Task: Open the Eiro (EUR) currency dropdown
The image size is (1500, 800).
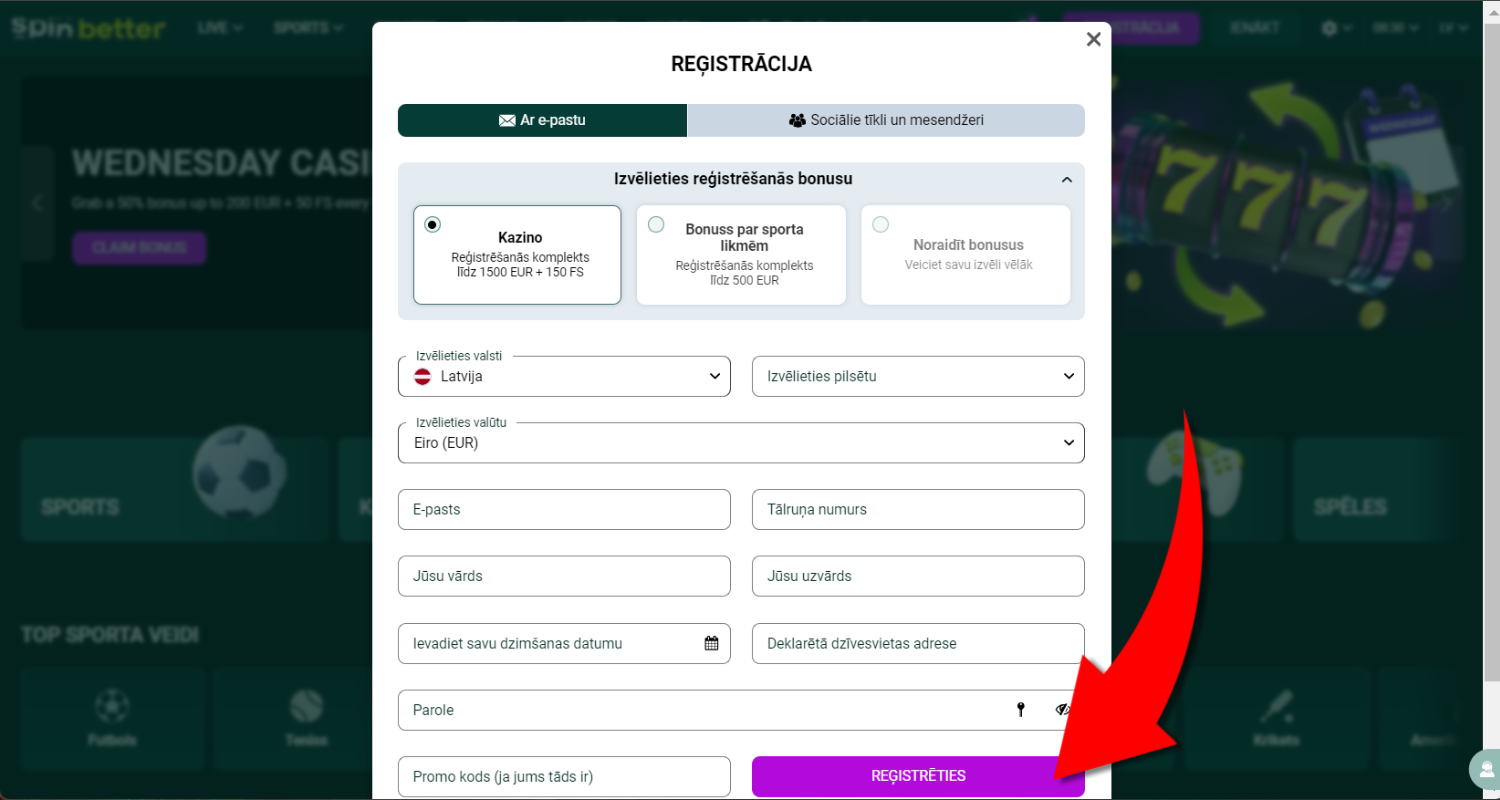Action: (x=741, y=443)
